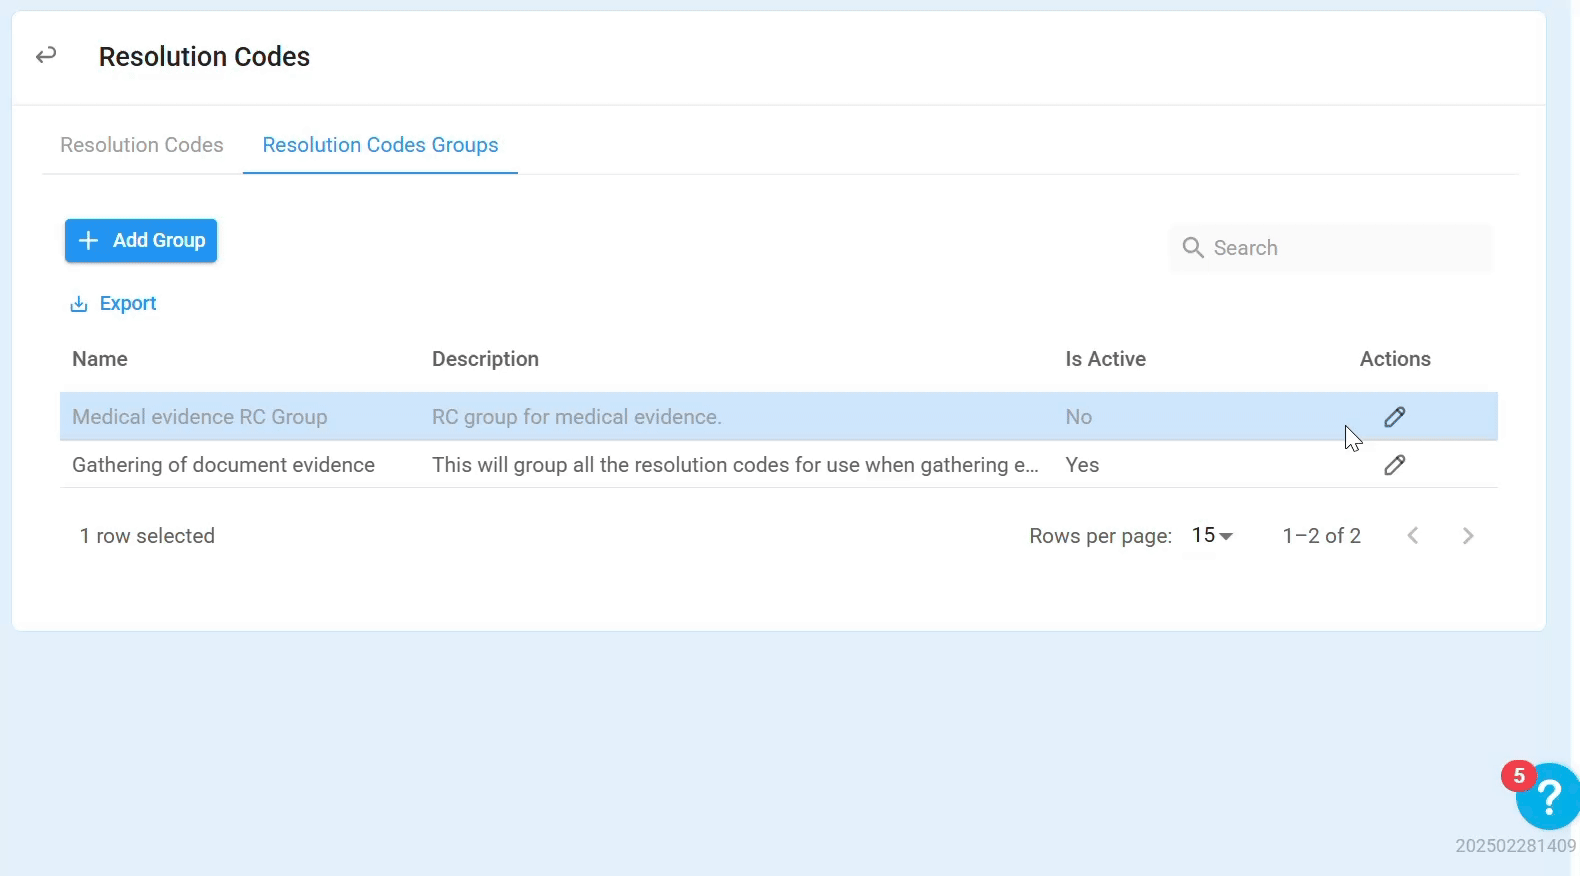The height and width of the screenshot is (876, 1580).
Task: Click the download icon beside Export
Action: [78, 304]
